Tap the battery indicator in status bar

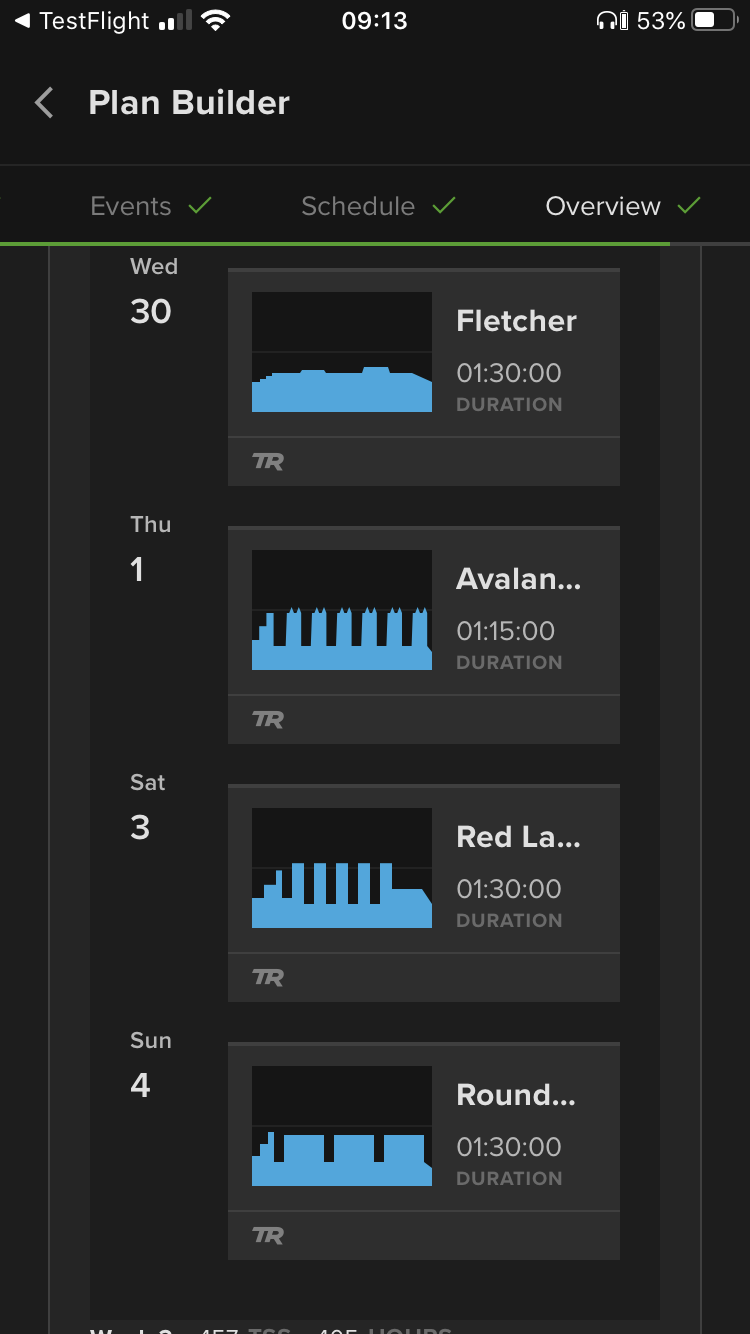(x=714, y=21)
